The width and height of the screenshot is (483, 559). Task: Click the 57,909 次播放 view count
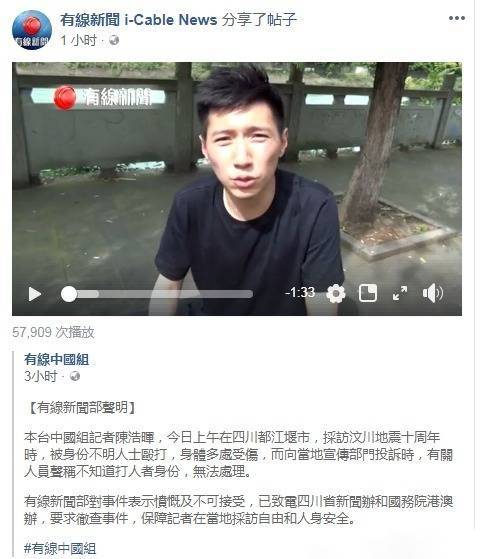(x=53, y=332)
